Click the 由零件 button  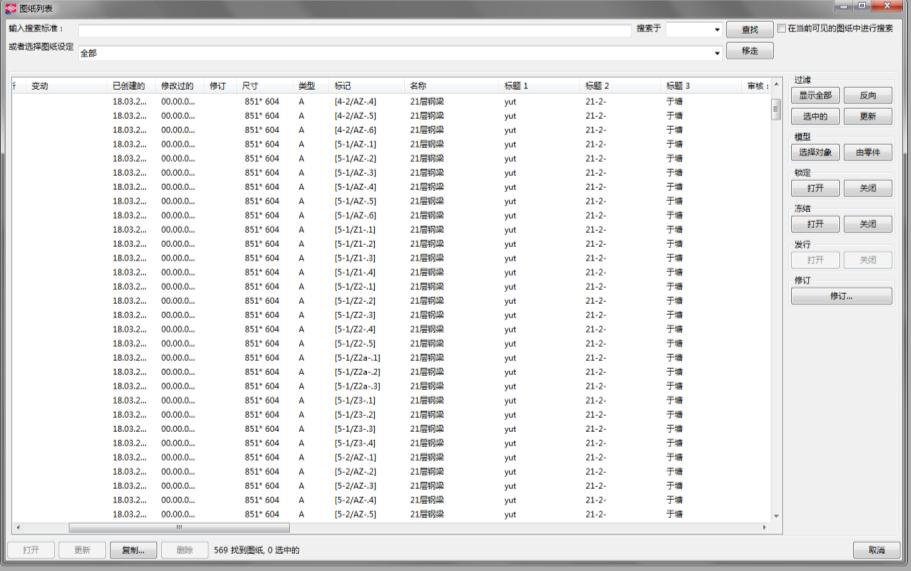867,152
